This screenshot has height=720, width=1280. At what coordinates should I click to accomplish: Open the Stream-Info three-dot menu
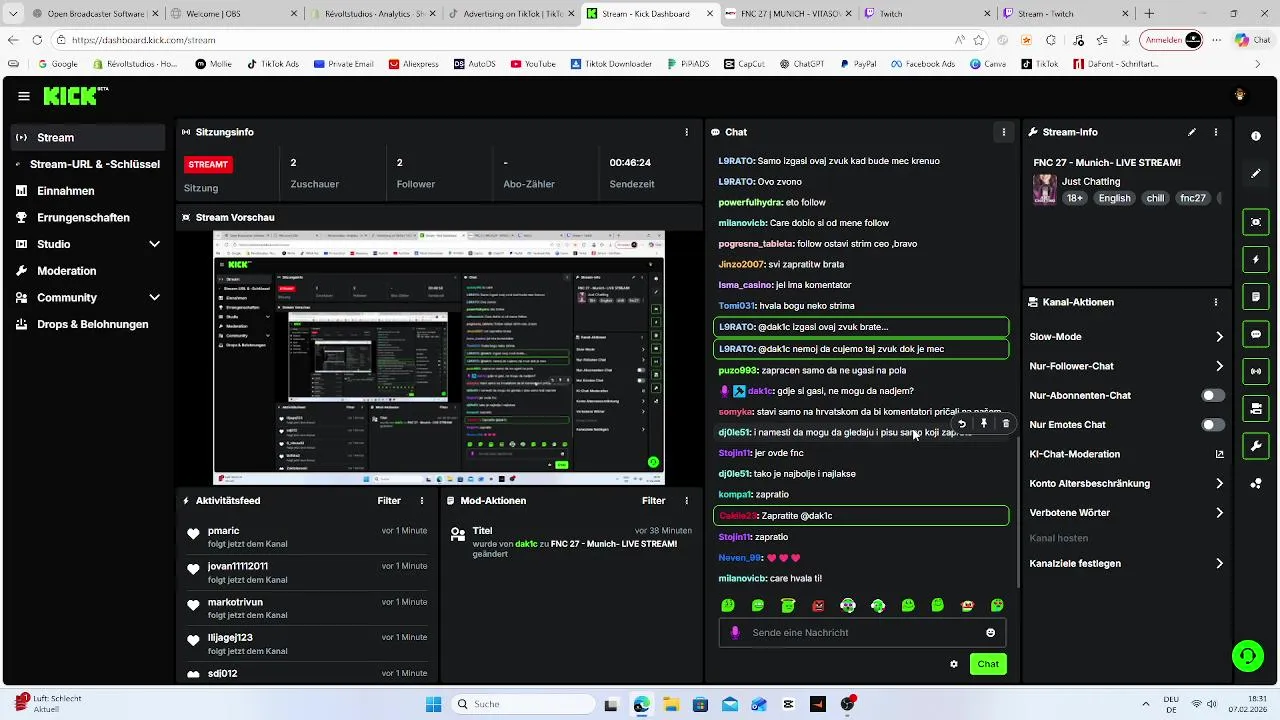click(1216, 132)
